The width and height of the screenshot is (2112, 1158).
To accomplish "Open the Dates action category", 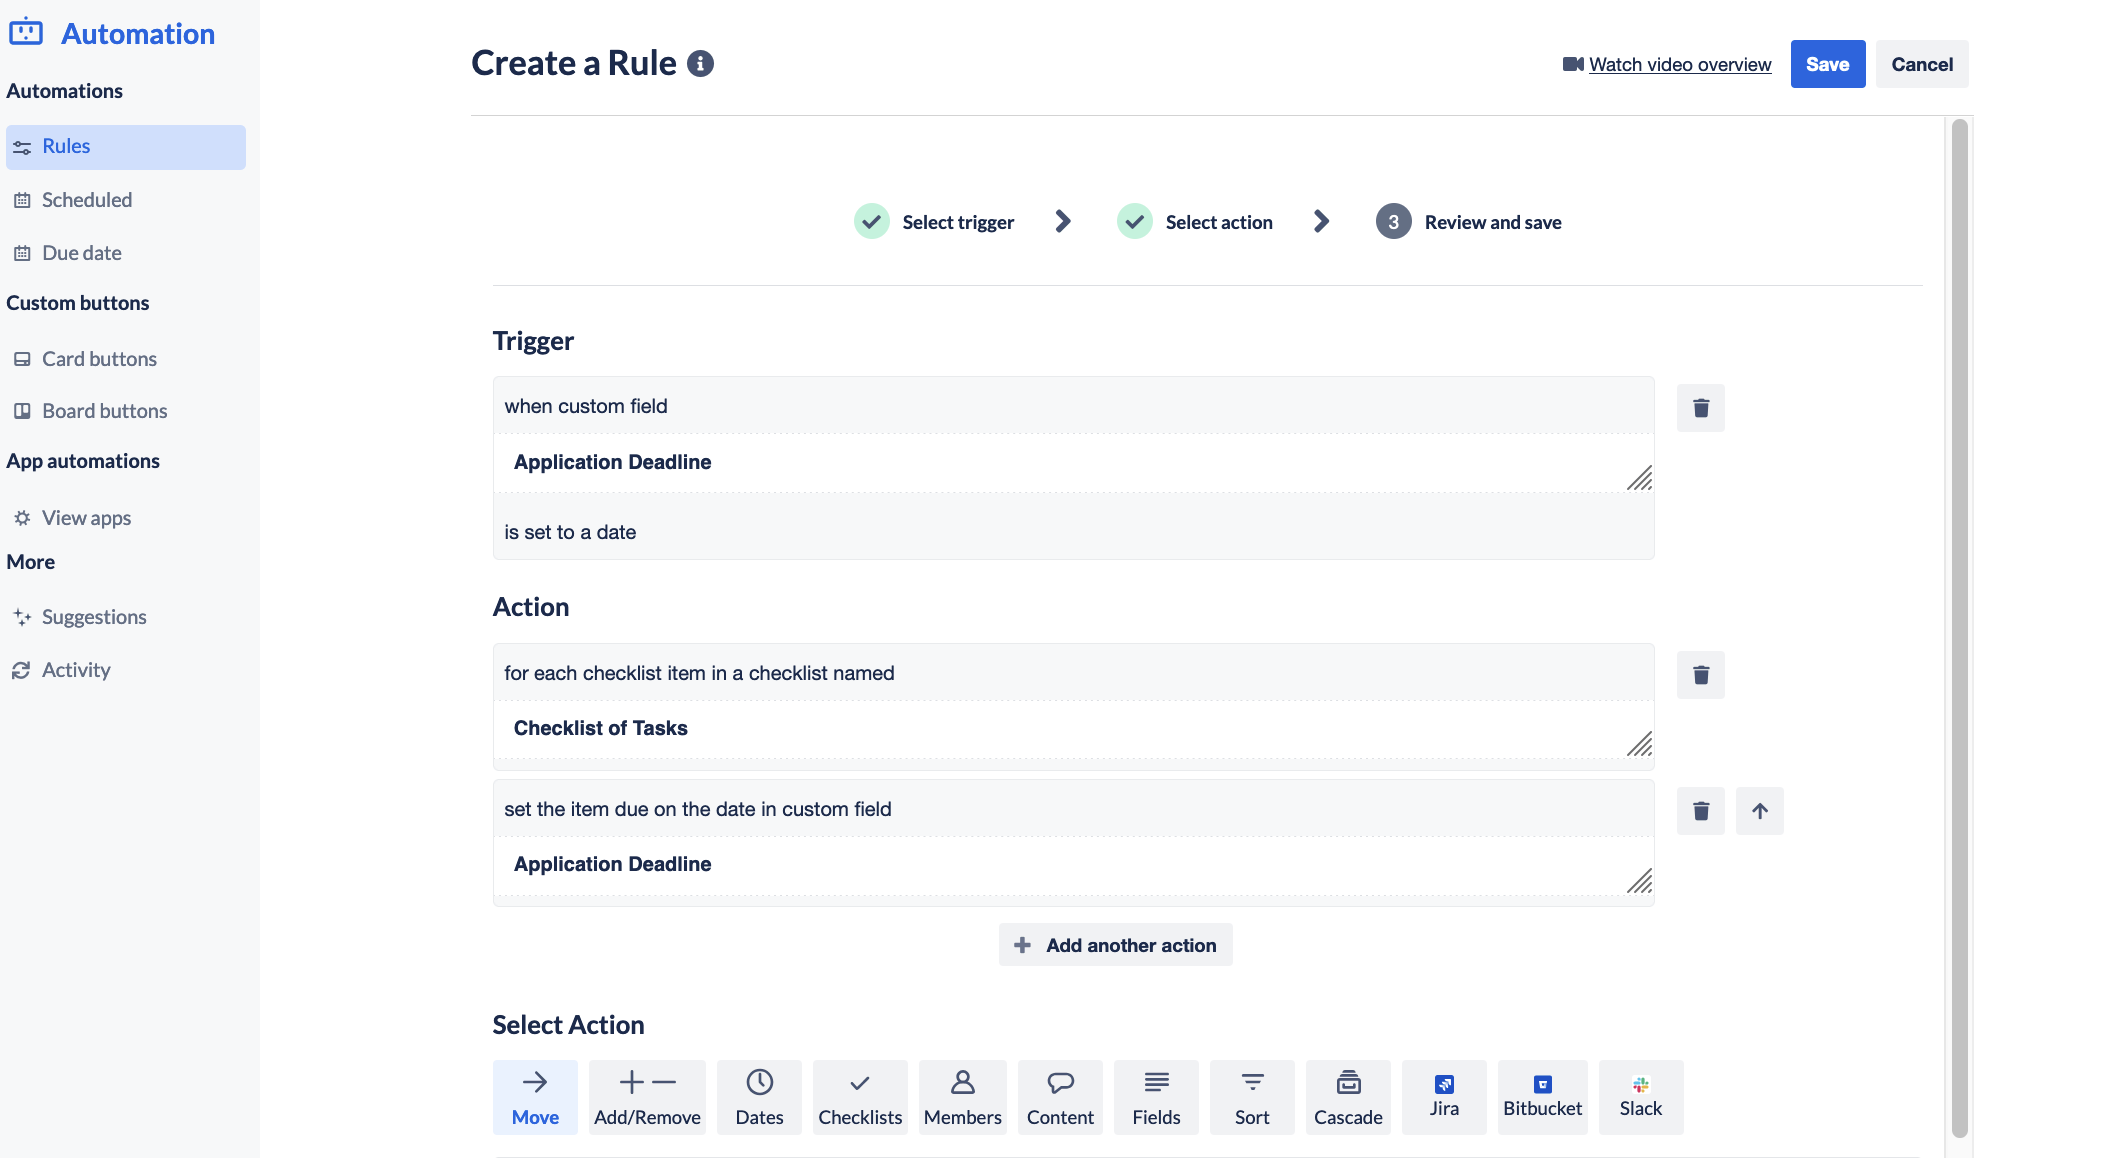I will tap(759, 1097).
